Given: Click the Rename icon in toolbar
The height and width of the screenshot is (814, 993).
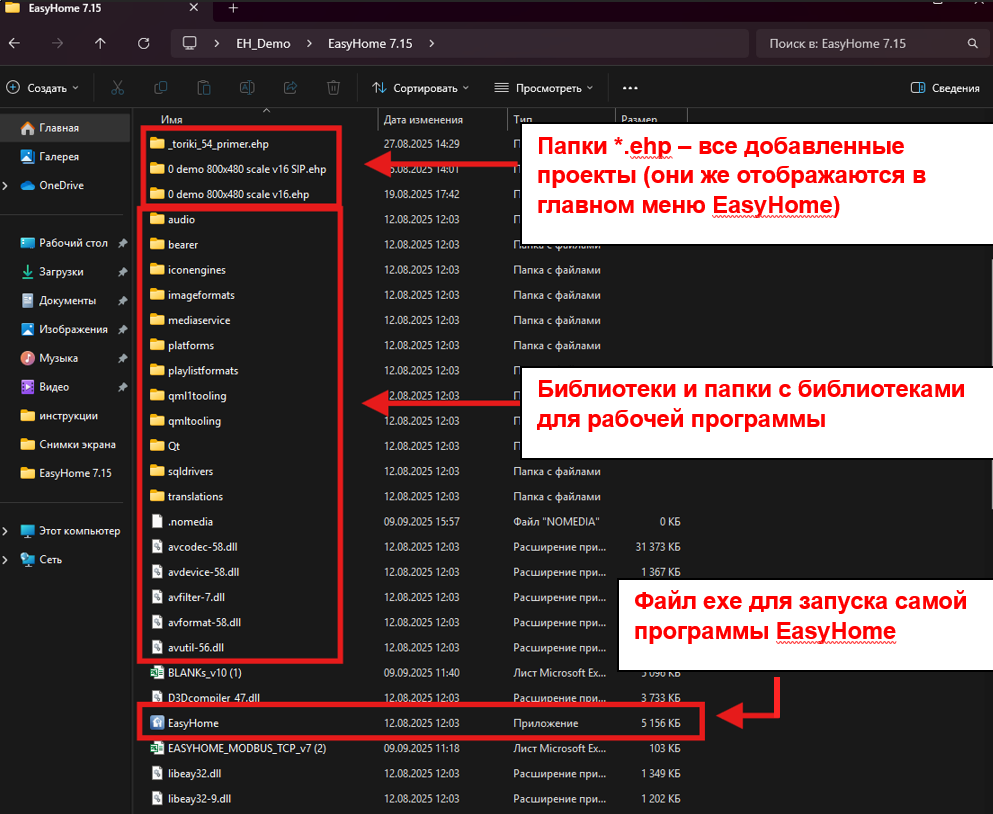Looking at the screenshot, I should point(247,88).
